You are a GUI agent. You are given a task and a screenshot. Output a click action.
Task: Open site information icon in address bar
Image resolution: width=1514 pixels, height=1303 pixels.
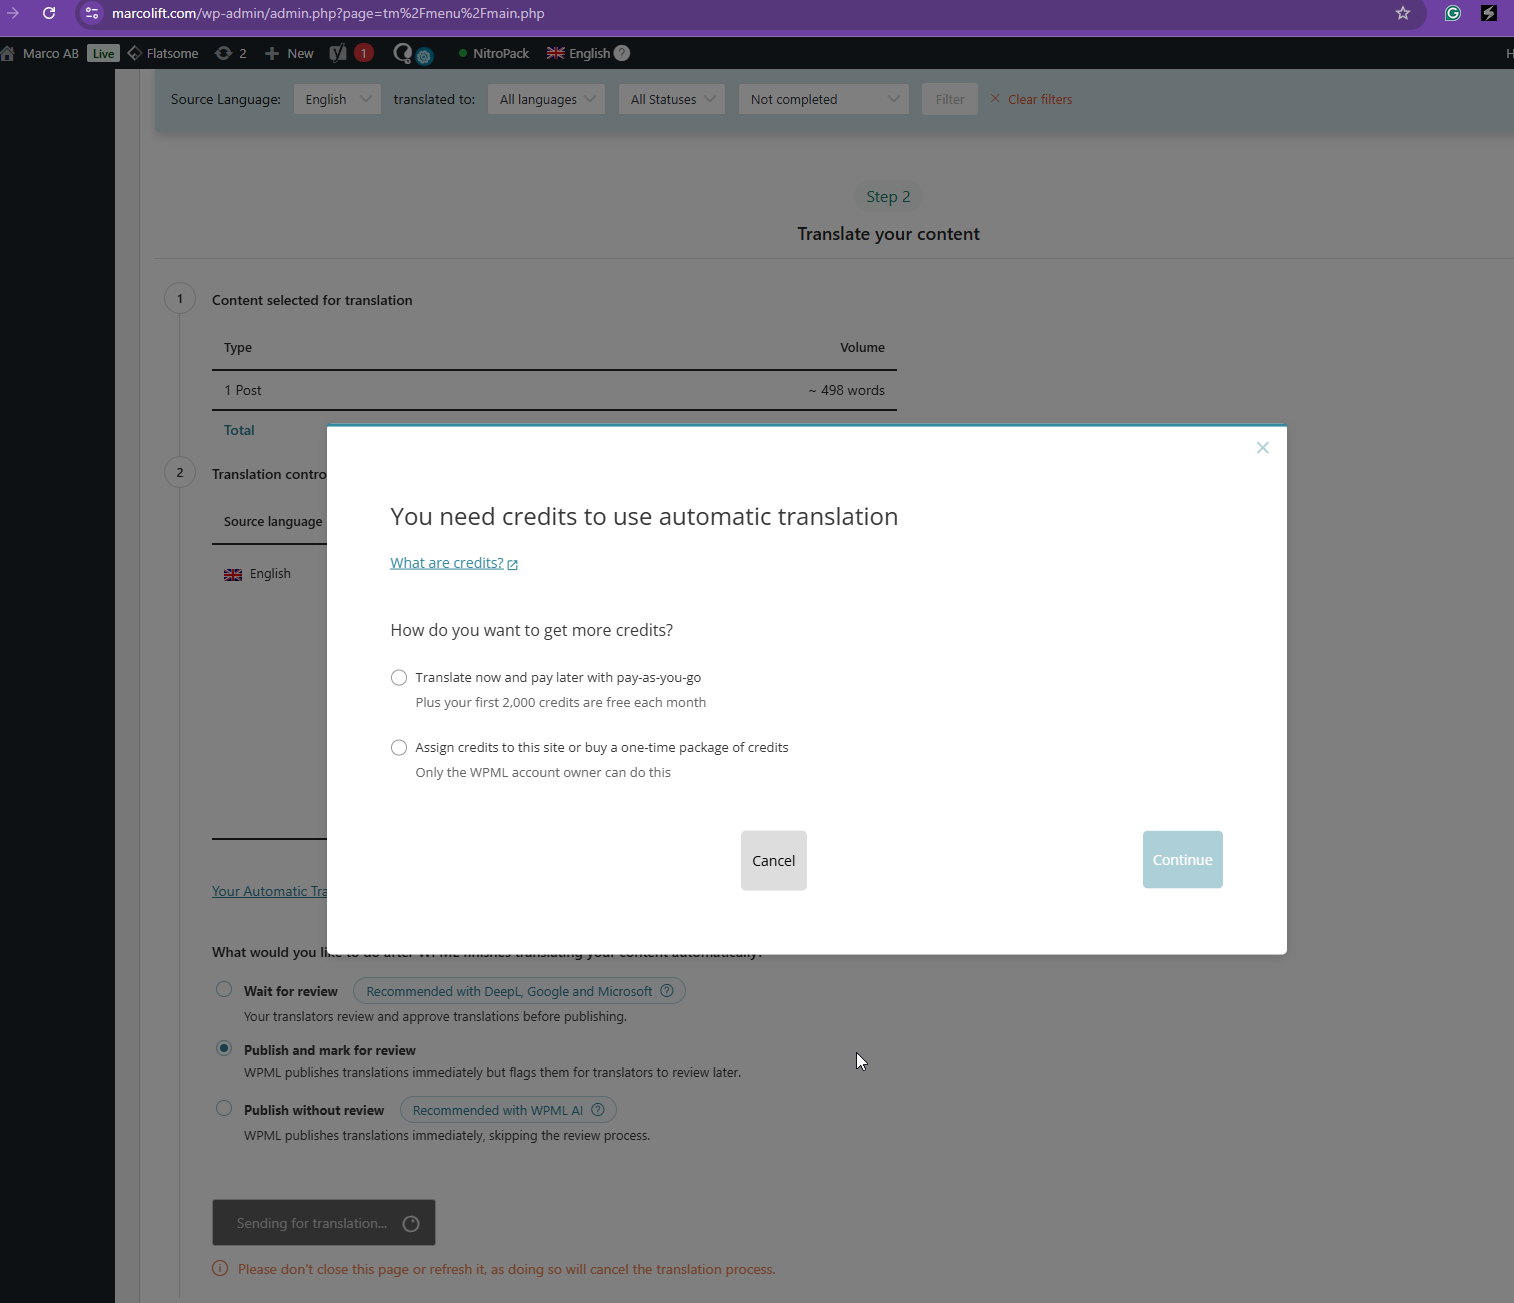tap(92, 13)
